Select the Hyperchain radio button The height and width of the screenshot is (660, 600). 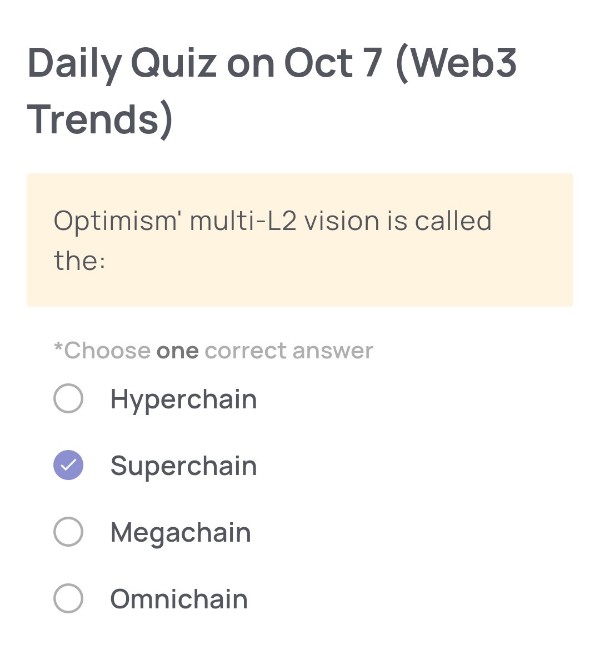coord(68,400)
